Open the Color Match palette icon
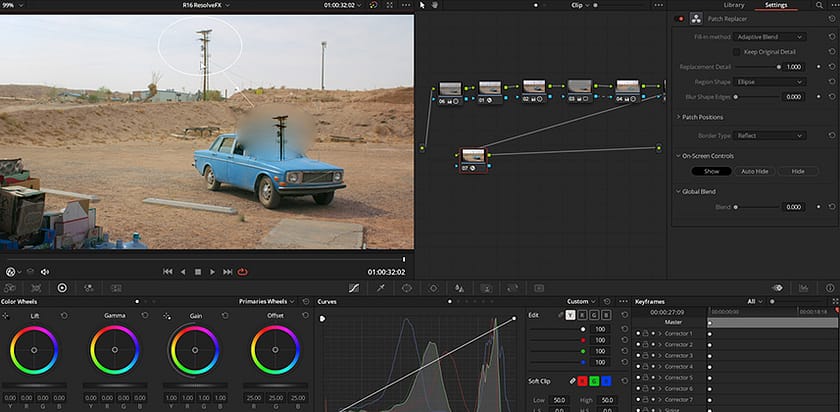 pyautogui.click(x=36, y=288)
